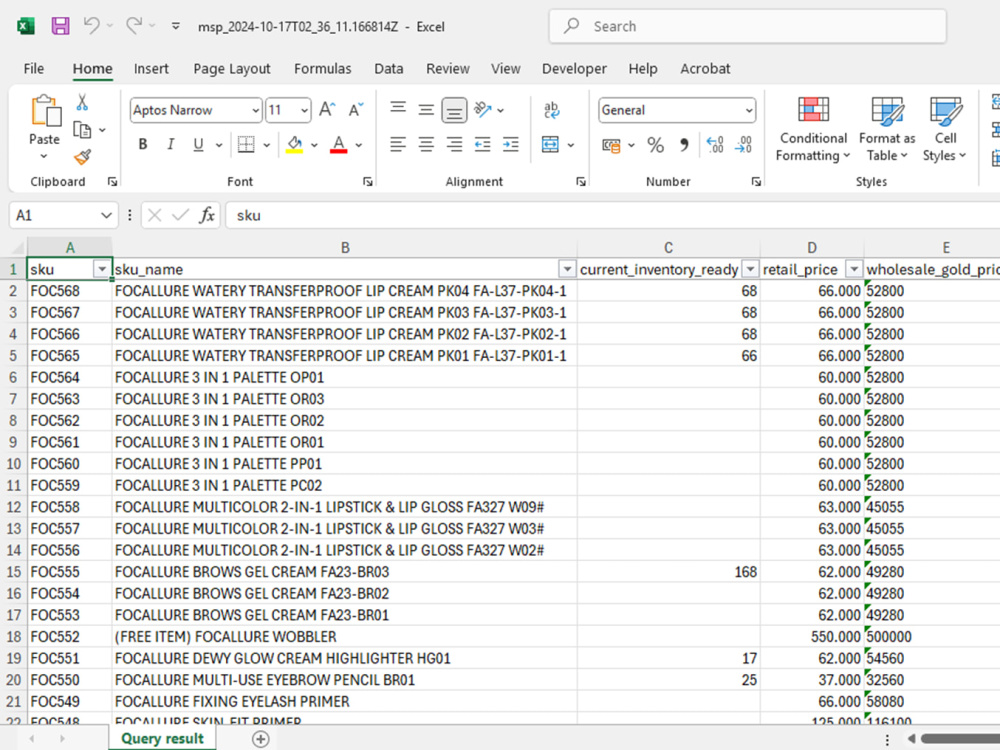Open Clipboard pane launcher

(112, 182)
